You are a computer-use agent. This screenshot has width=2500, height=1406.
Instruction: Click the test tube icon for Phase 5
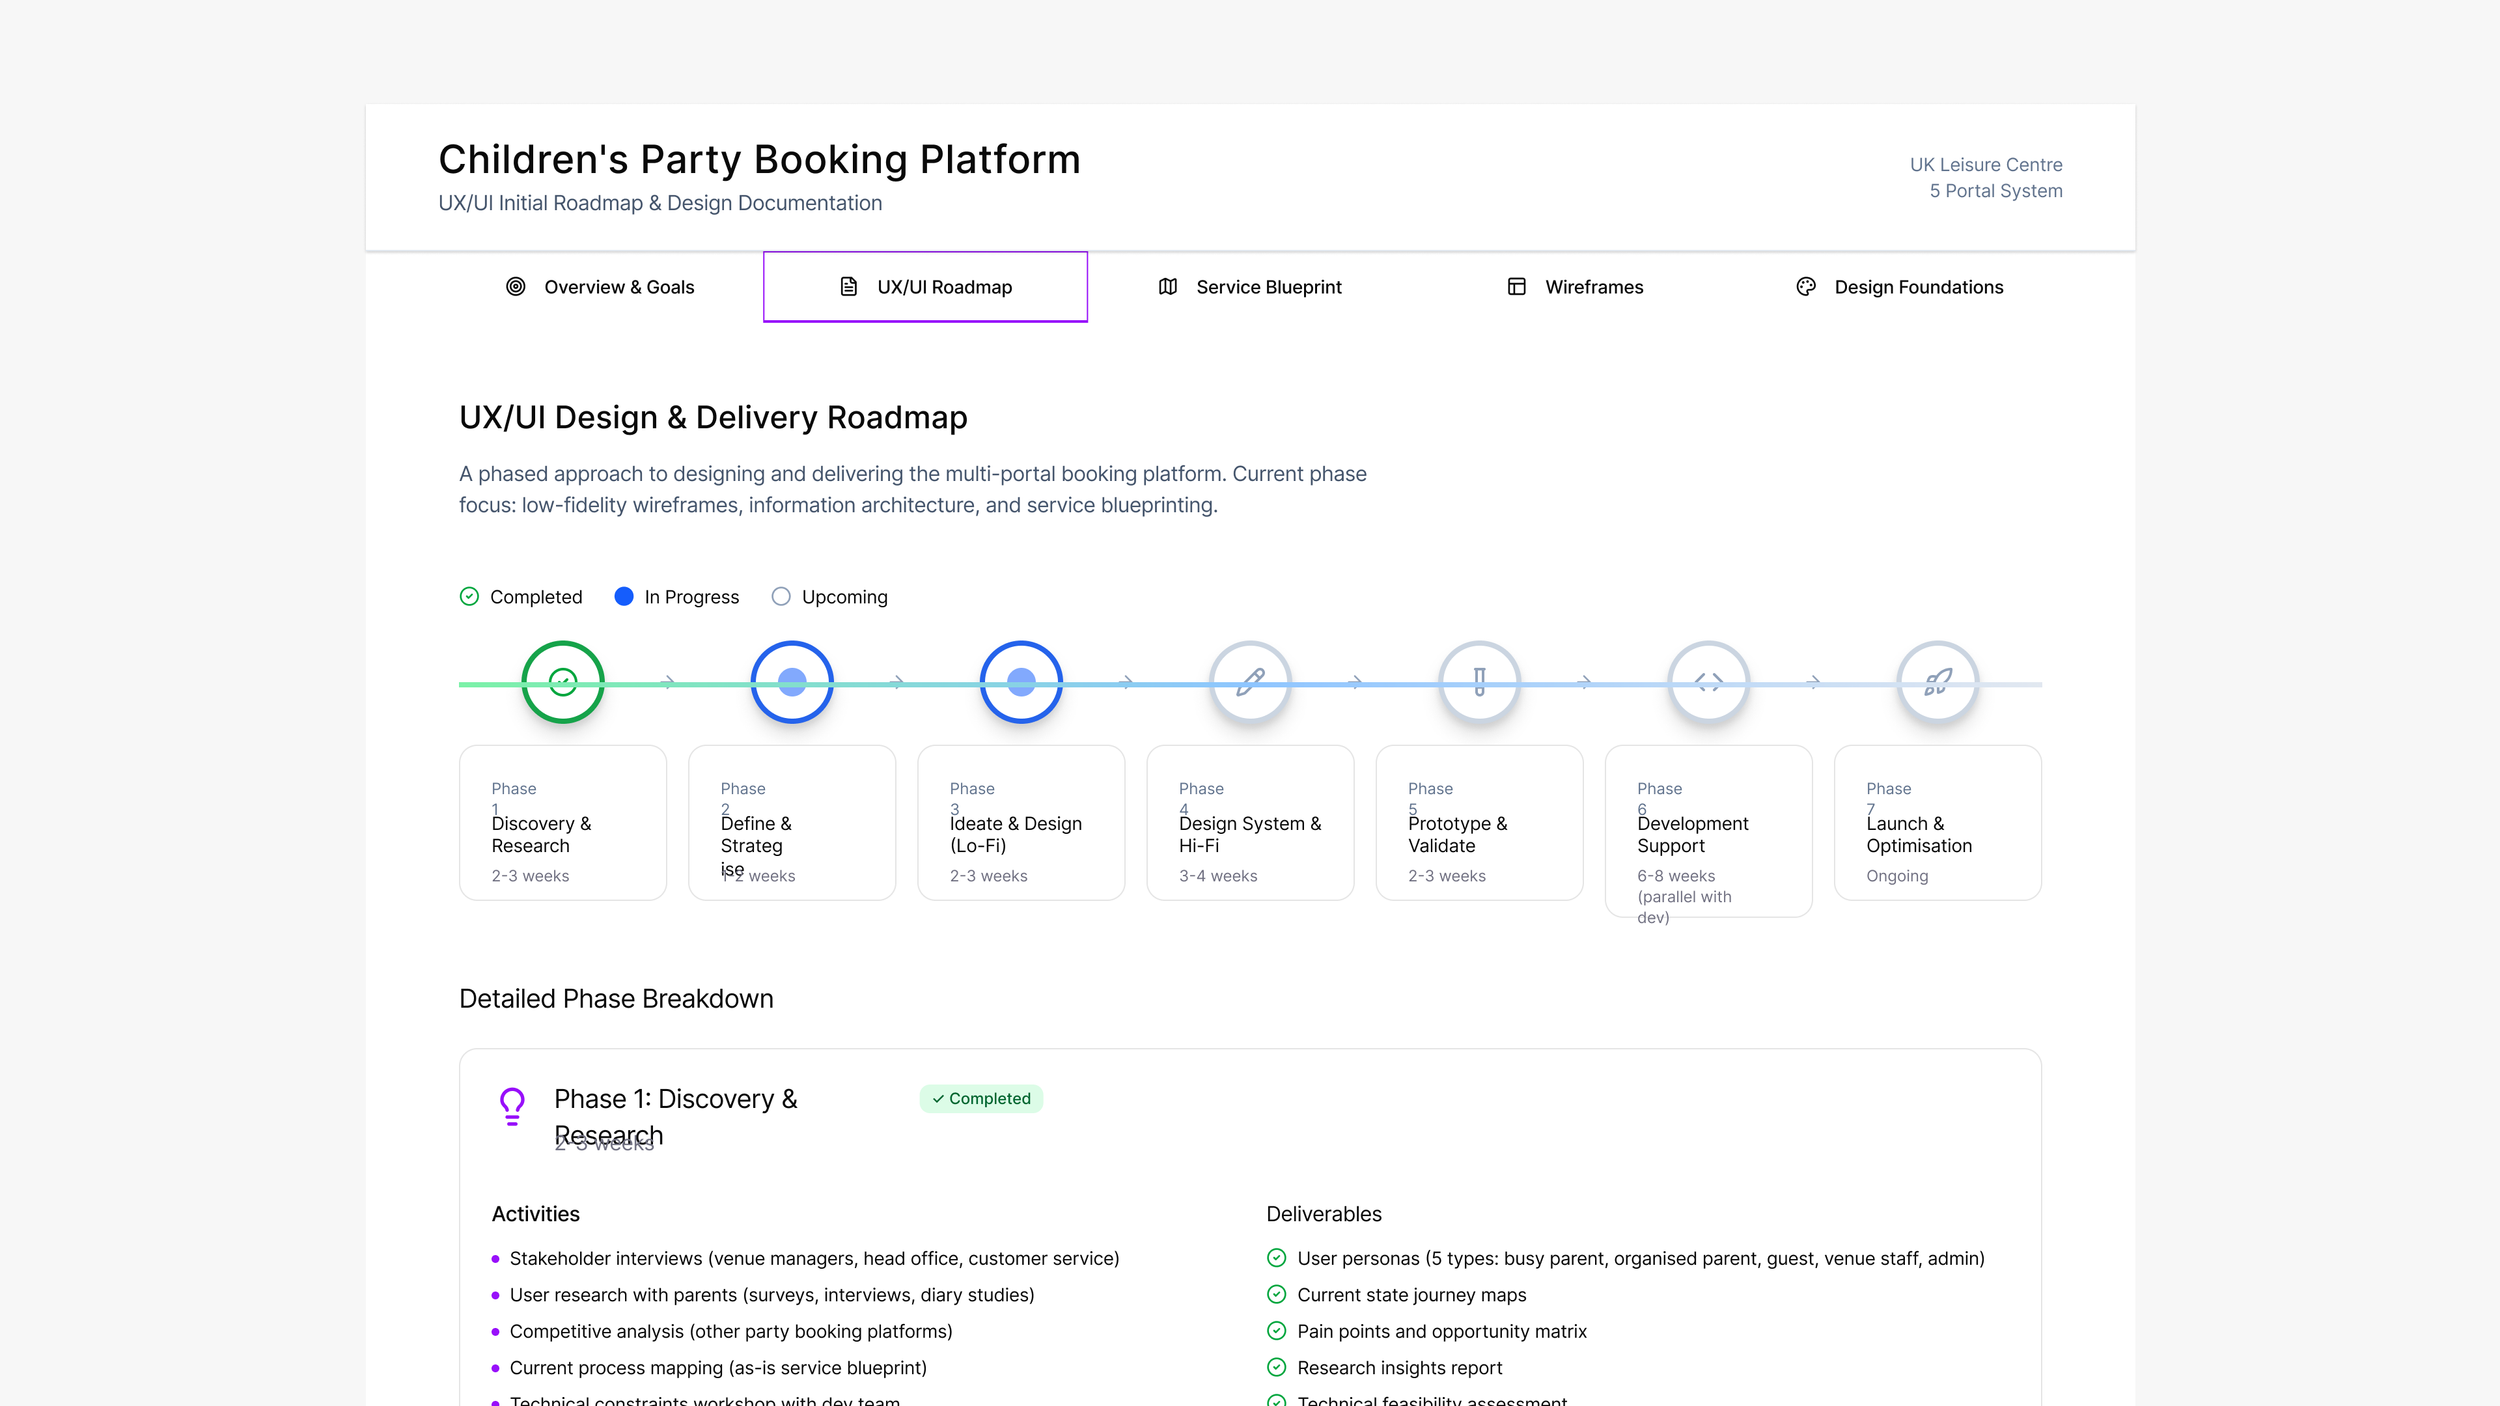pos(1480,682)
